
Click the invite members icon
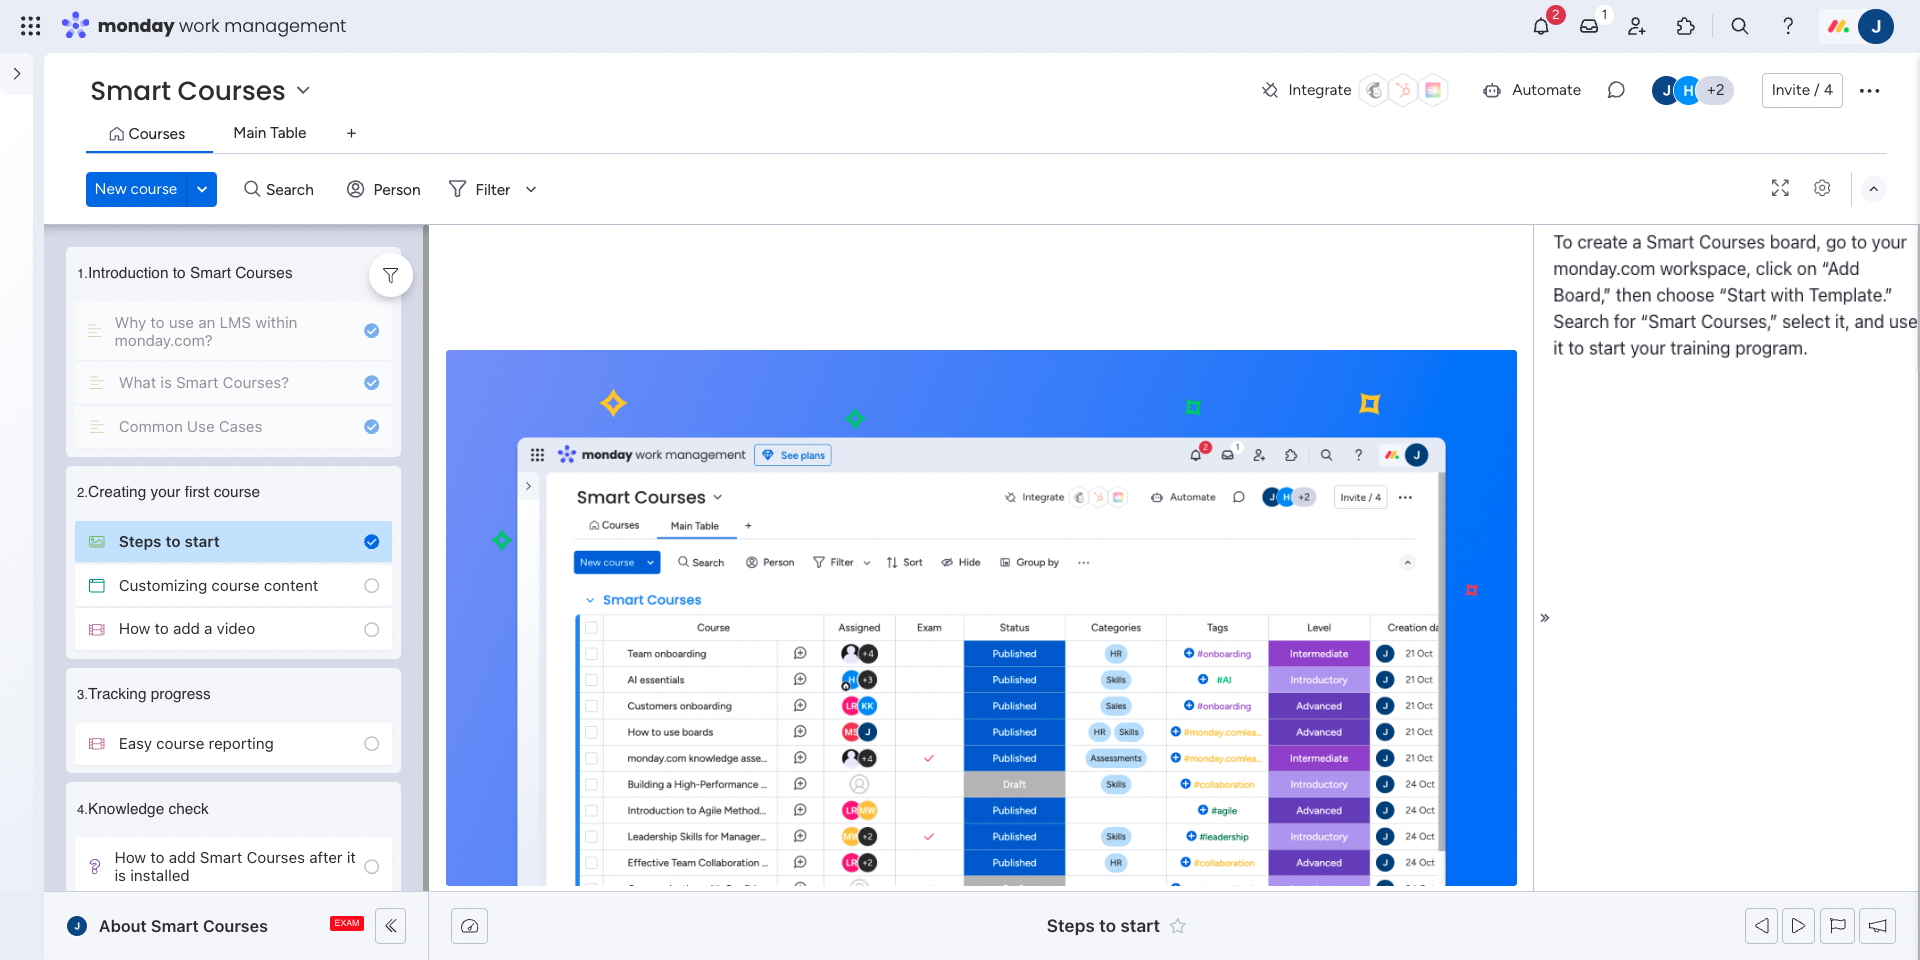(1637, 26)
